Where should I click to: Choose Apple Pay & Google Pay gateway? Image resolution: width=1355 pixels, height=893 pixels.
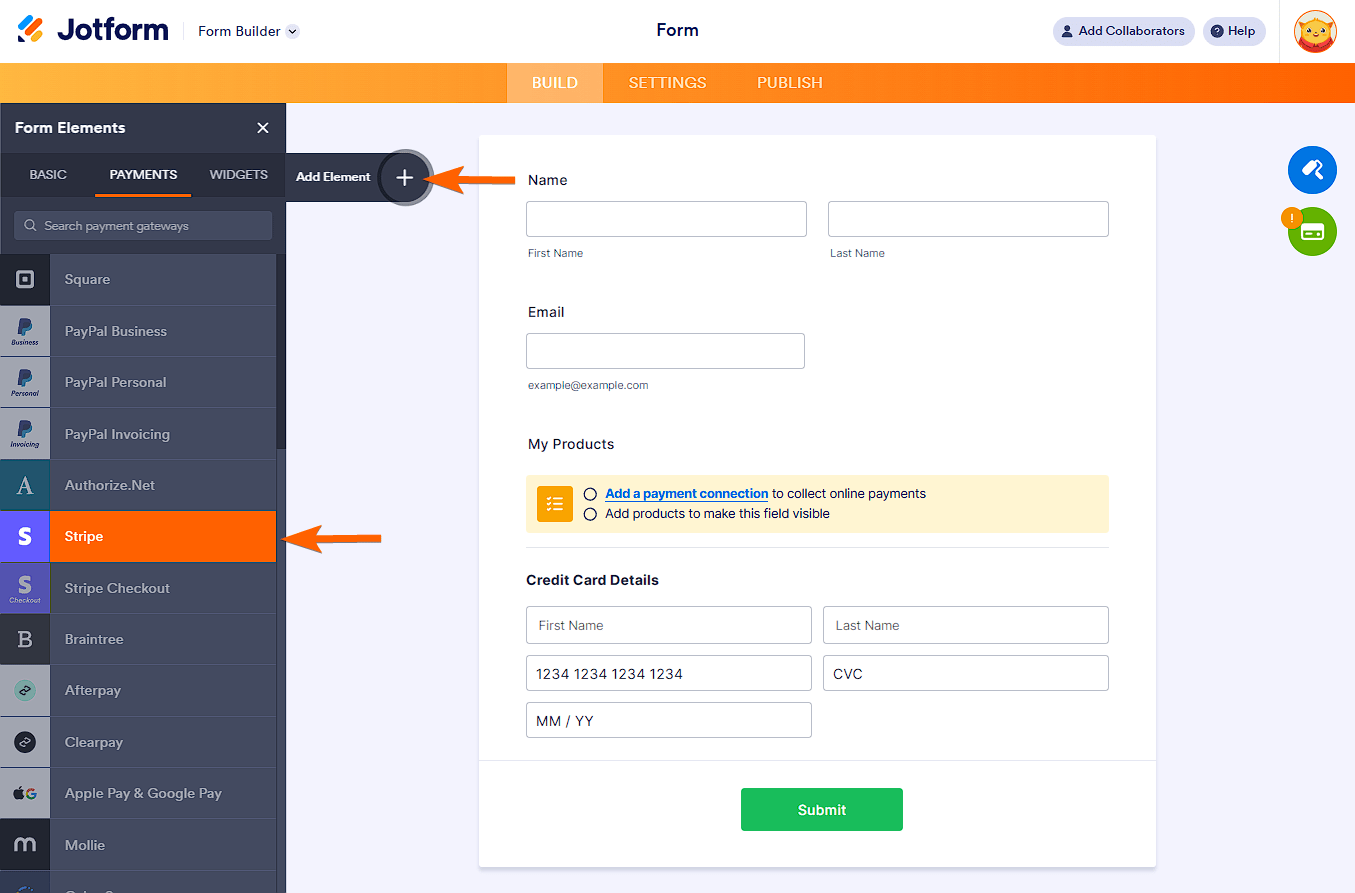click(x=138, y=794)
